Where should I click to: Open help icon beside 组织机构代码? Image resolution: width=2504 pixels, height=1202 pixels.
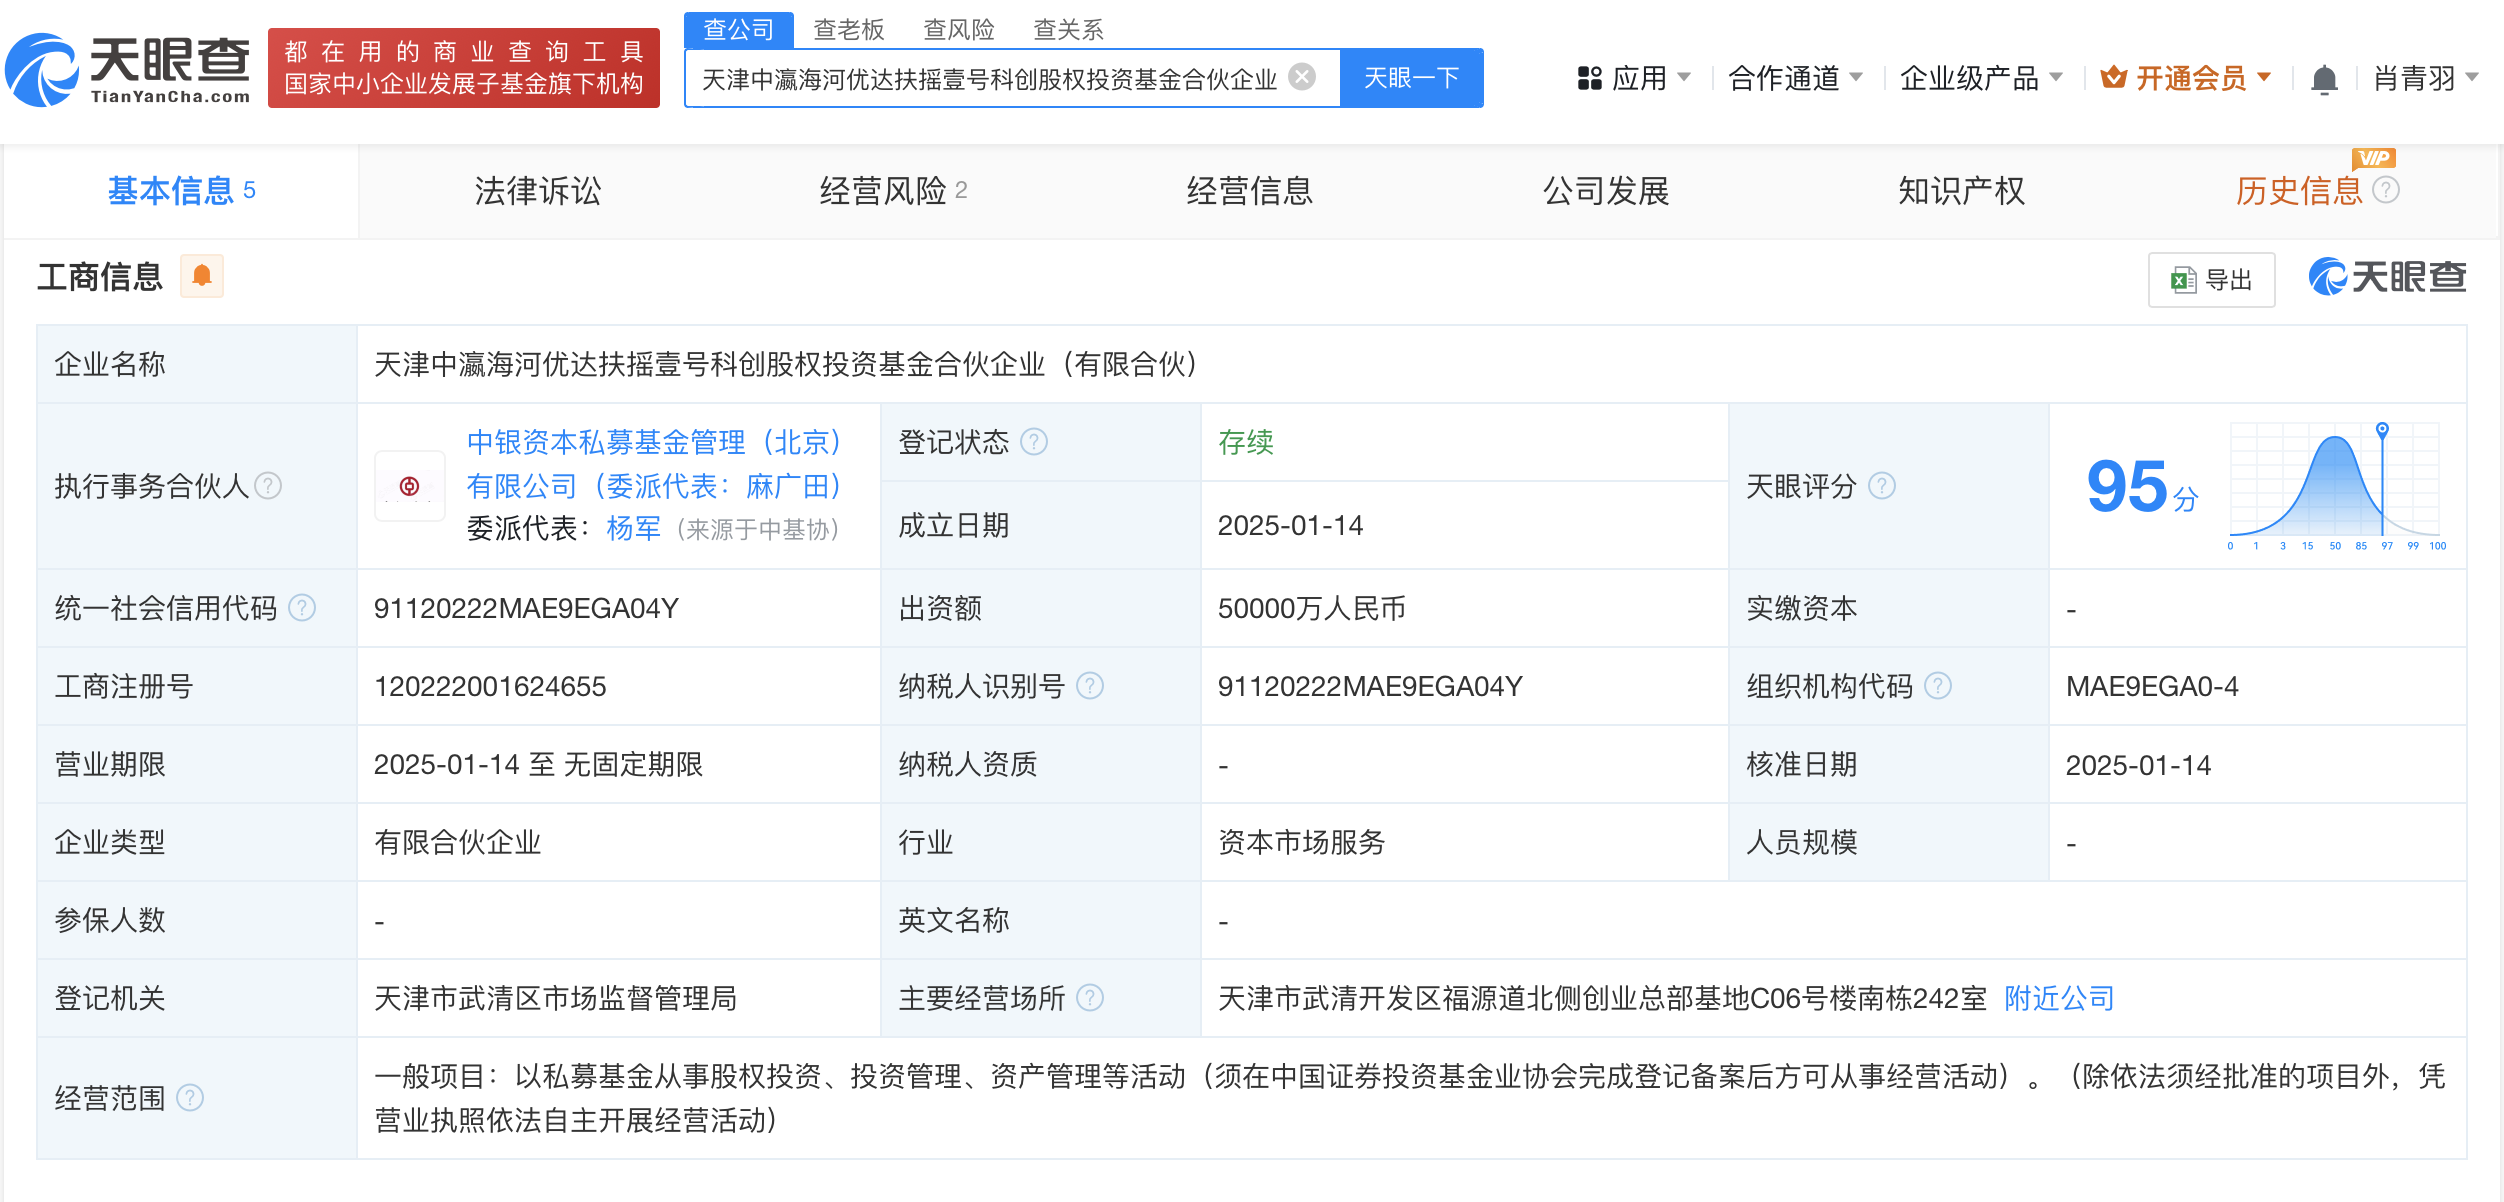pyautogui.click(x=1938, y=686)
